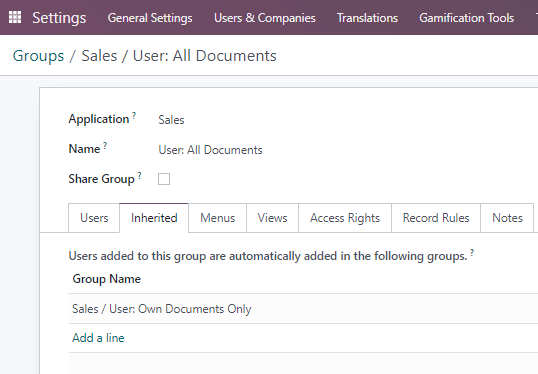Open the Translations menu
This screenshot has height=374, width=538.
(x=367, y=18)
